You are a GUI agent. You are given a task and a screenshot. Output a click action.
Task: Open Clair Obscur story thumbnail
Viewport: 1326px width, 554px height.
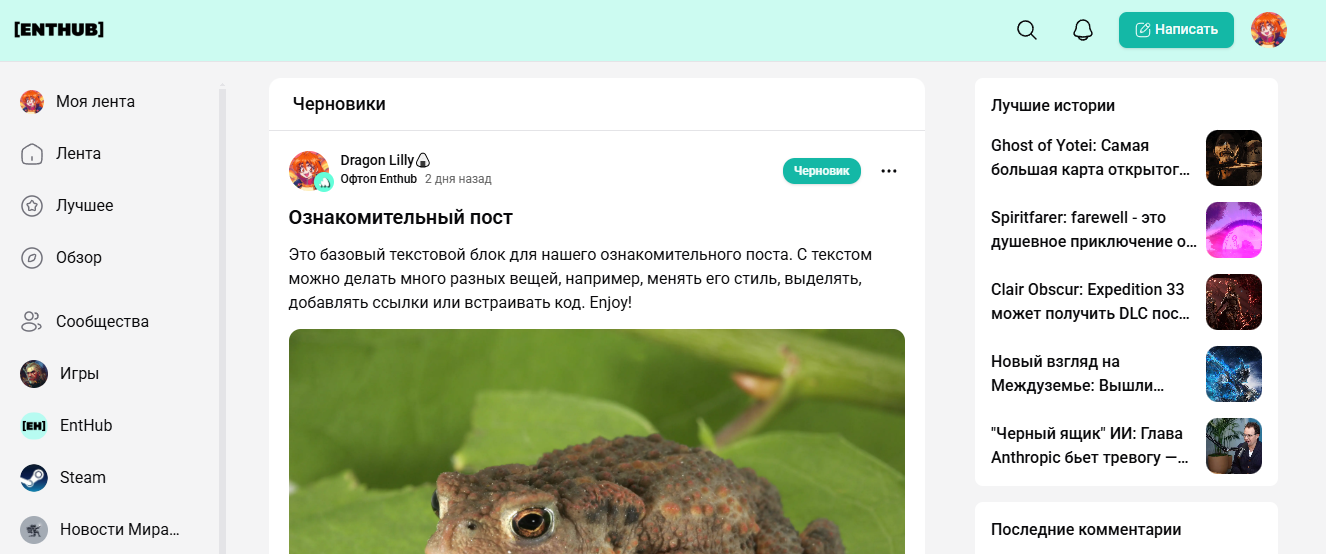point(1234,302)
